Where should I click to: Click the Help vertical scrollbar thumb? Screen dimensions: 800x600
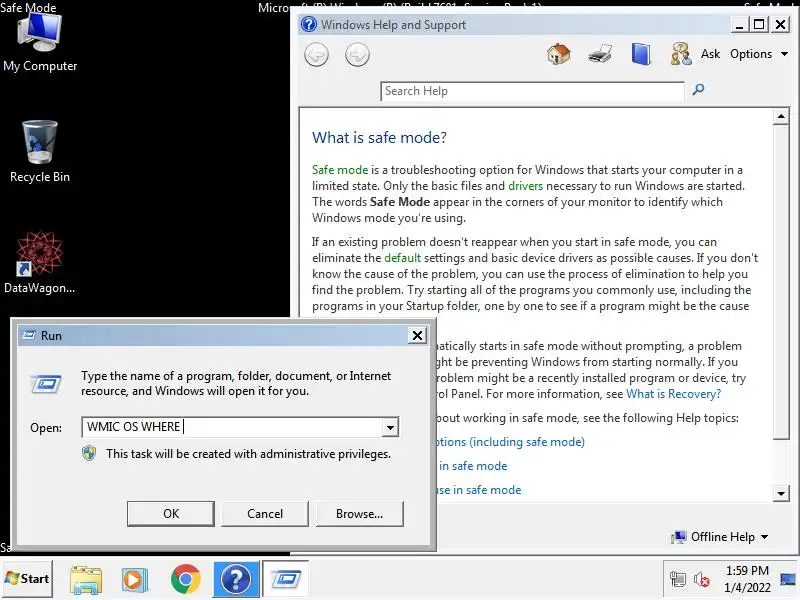781,282
